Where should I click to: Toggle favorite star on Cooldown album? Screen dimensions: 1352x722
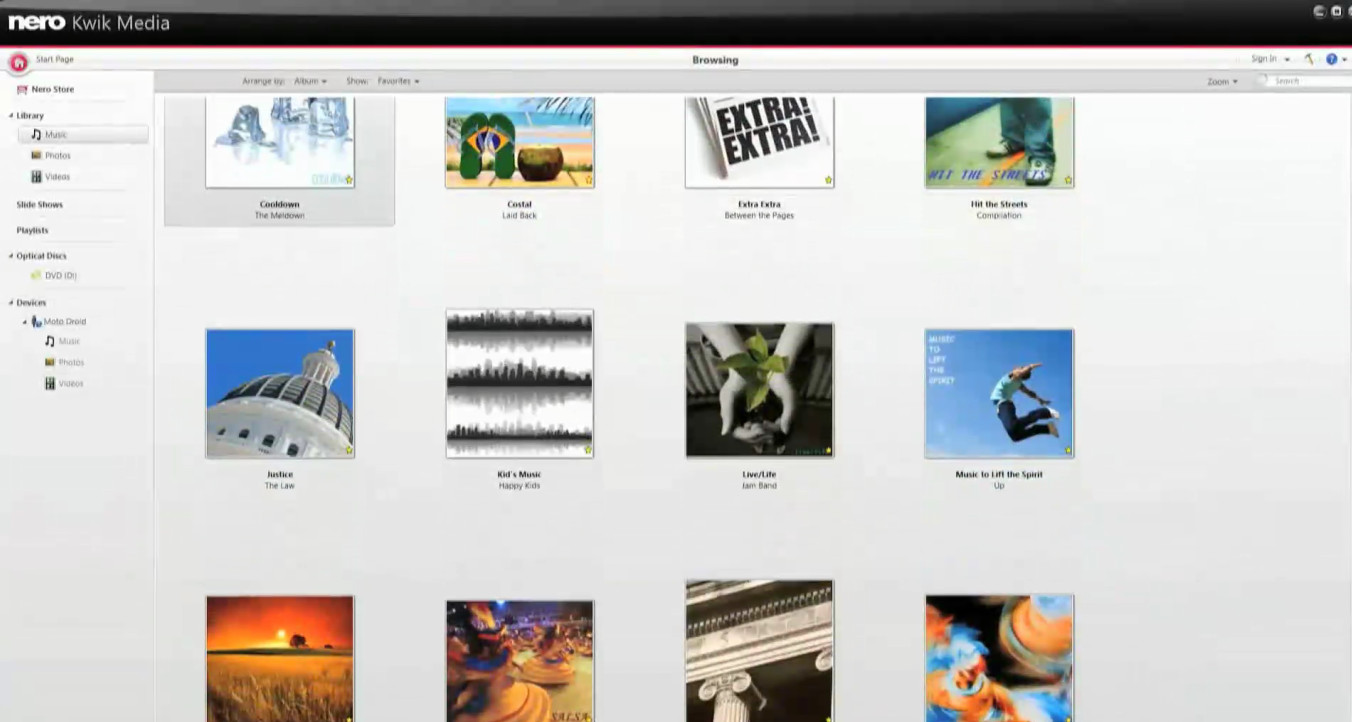349,180
